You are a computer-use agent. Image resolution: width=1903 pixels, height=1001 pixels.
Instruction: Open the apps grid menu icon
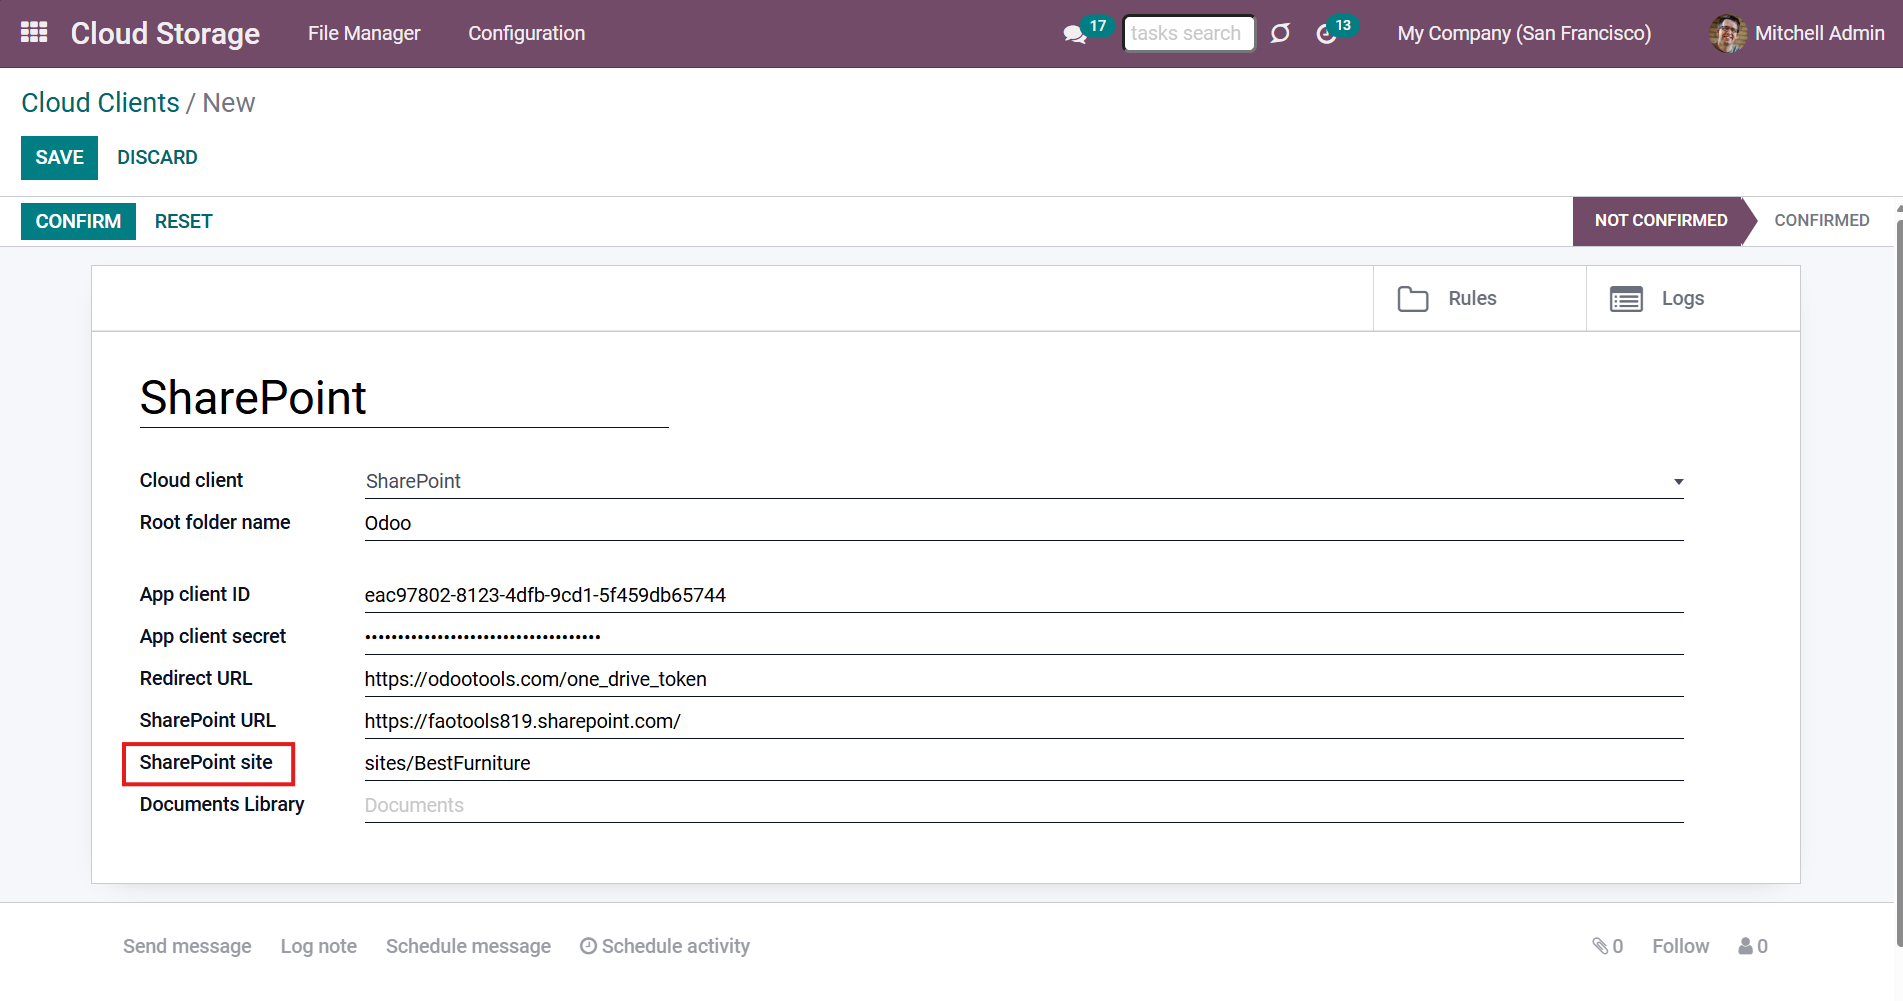coord(34,33)
